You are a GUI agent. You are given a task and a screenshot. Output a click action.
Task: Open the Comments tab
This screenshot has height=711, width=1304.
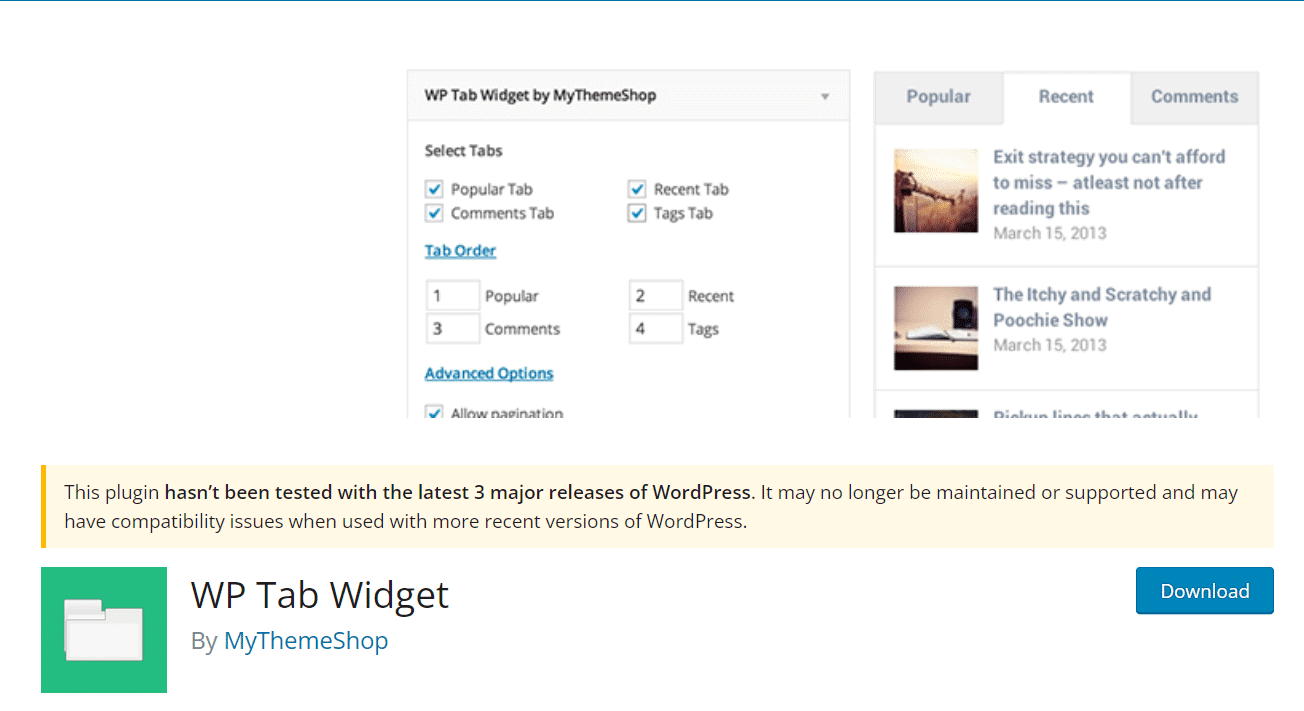tap(1194, 96)
